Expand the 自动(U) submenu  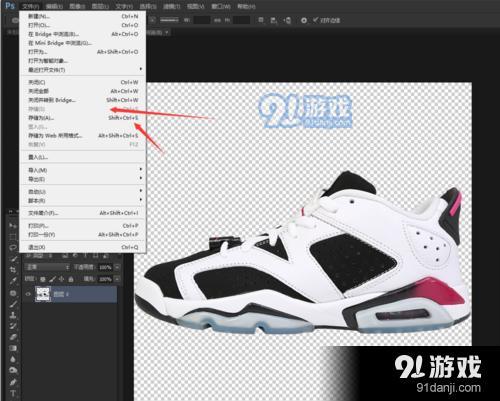click(x=82, y=192)
